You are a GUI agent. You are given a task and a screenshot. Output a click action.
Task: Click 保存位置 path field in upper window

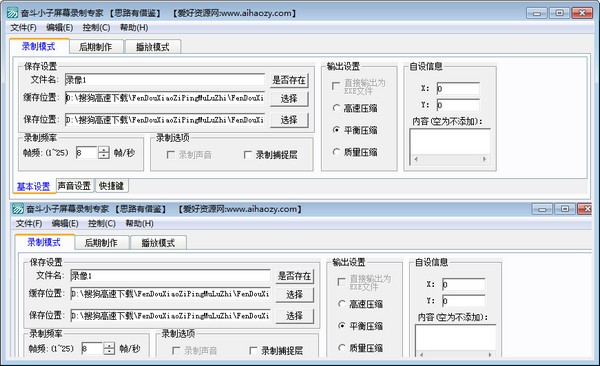point(165,120)
